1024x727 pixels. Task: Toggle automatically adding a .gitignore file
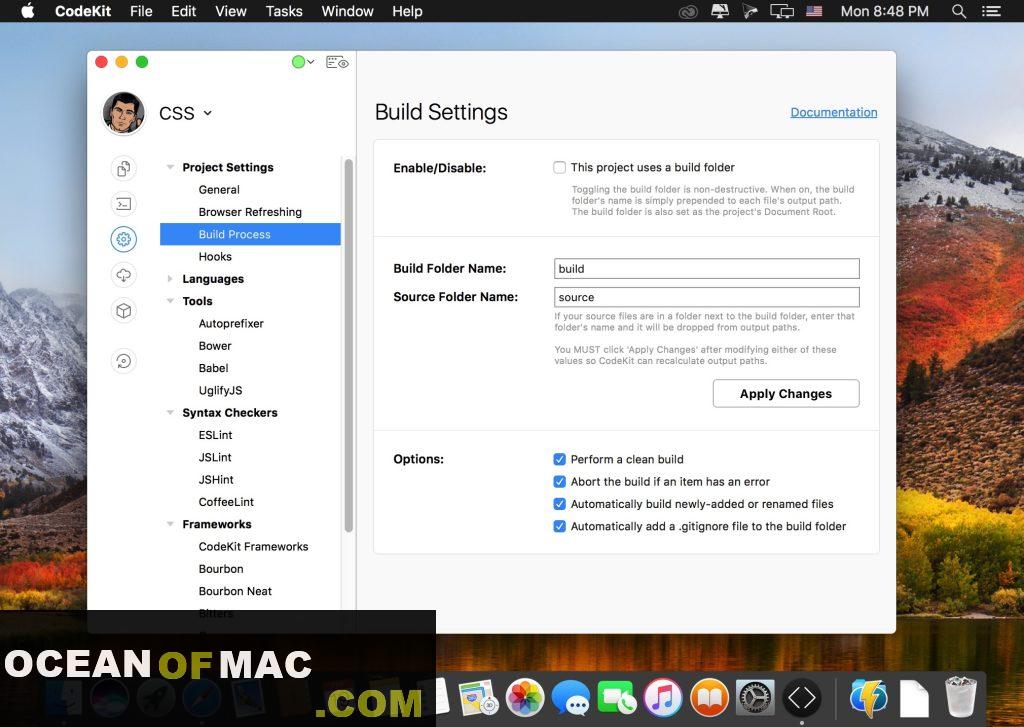pos(560,526)
